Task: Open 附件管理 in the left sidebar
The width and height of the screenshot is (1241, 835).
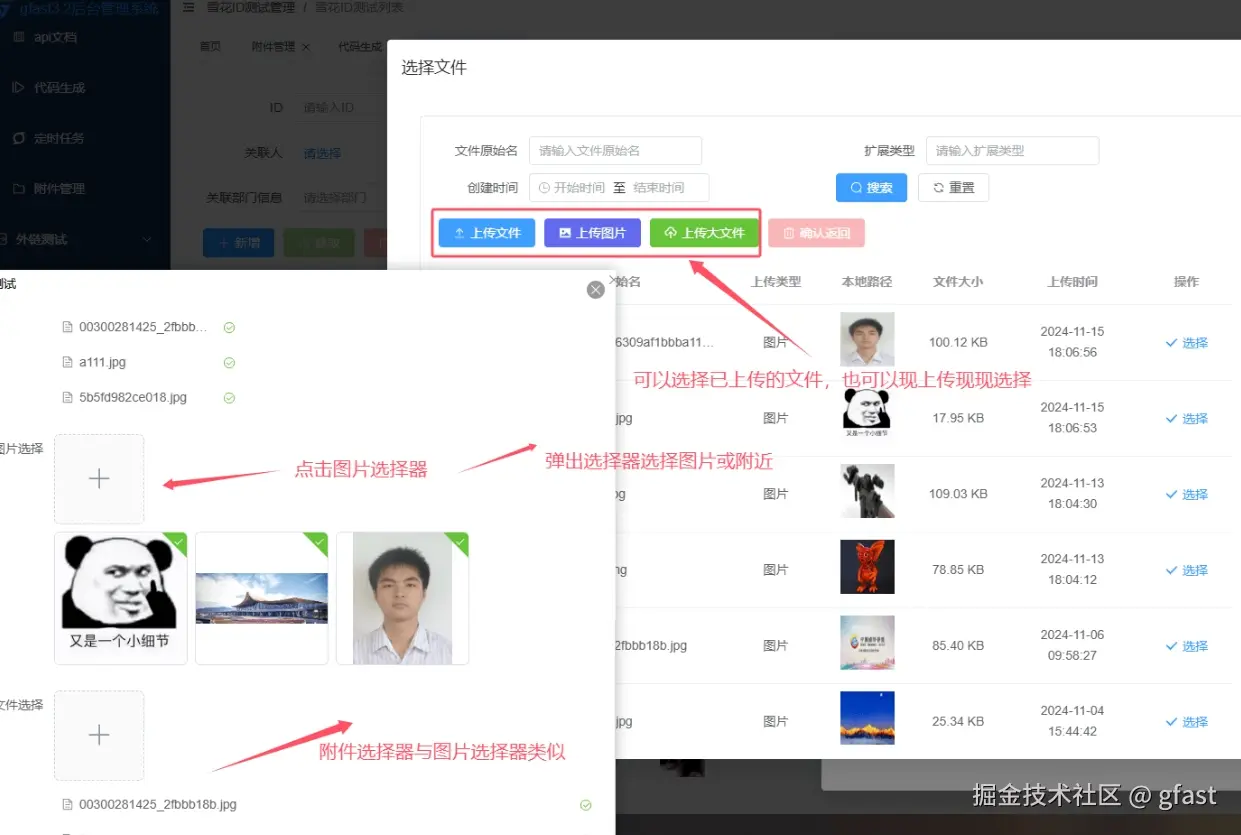Action: (x=59, y=188)
